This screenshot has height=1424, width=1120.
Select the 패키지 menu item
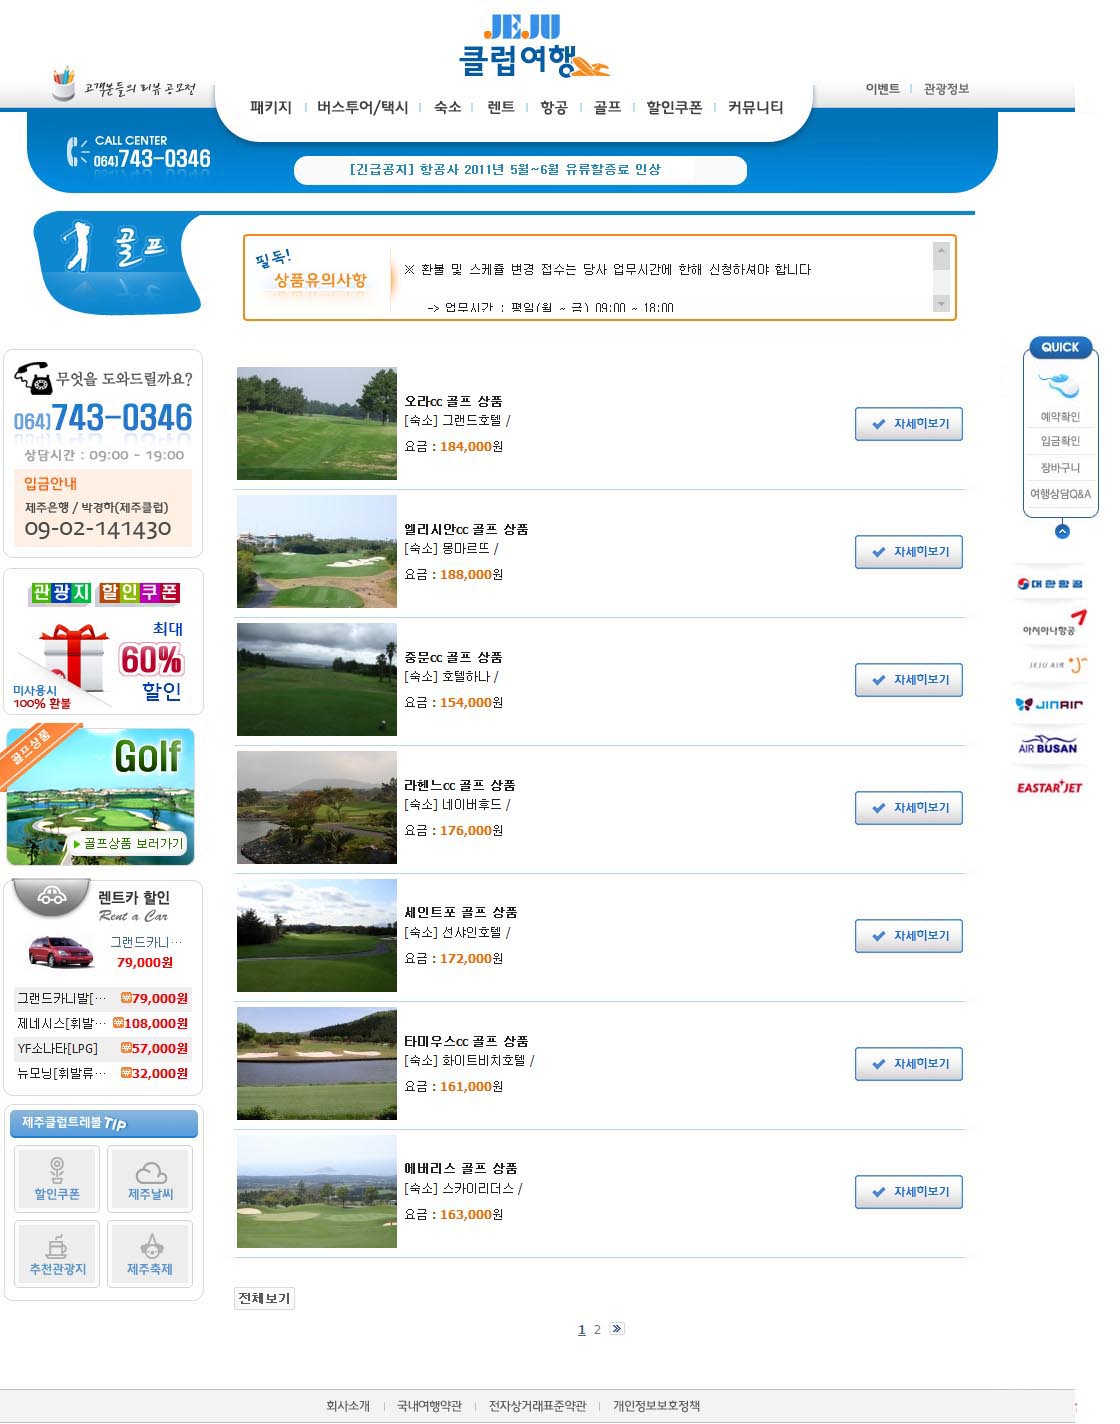click(x=270, y=107)
